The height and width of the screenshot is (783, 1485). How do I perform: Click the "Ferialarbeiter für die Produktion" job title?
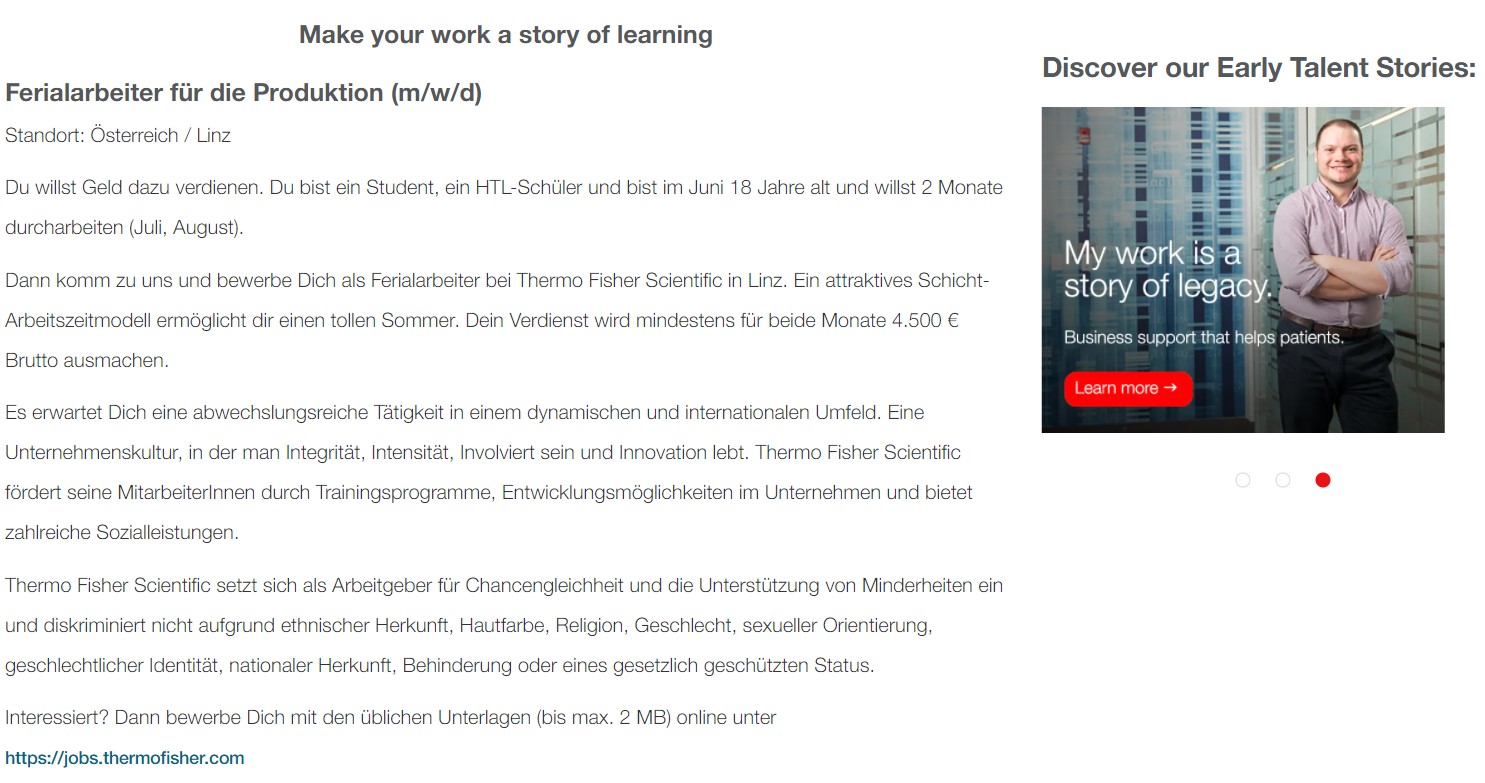click(243, 93)
